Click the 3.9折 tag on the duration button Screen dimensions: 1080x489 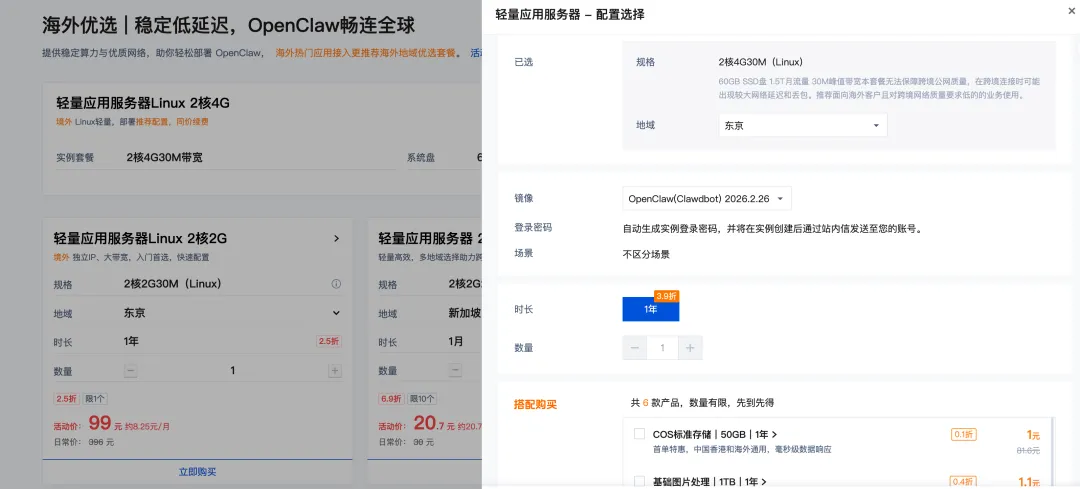point(667,295)
